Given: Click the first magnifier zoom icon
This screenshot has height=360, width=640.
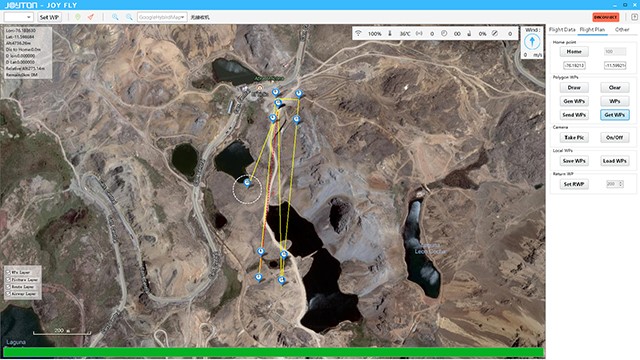Looking at the screenshot, I should coord(115,17).
